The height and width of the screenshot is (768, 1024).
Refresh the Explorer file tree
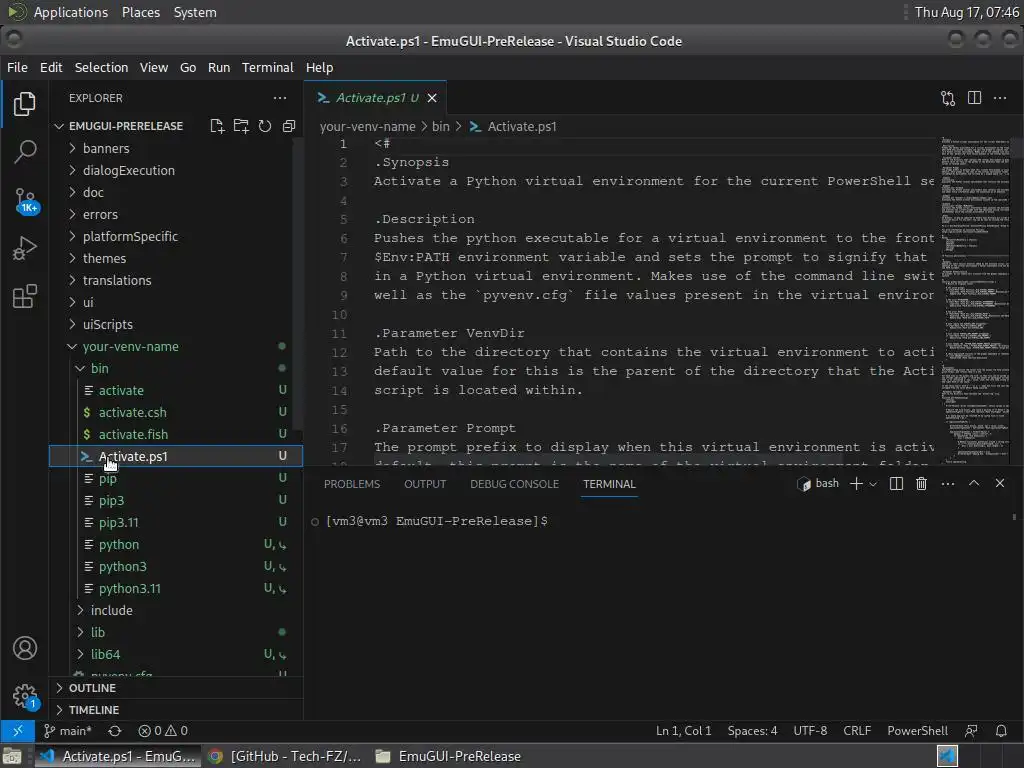click(264, 126)
